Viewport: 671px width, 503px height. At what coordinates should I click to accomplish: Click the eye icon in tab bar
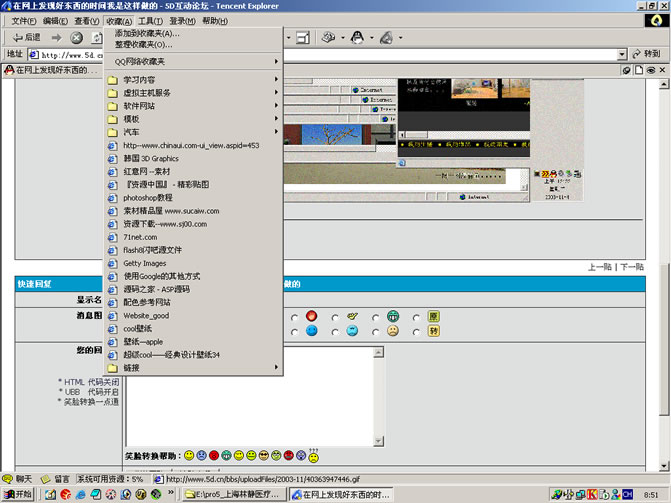(650, 70)
